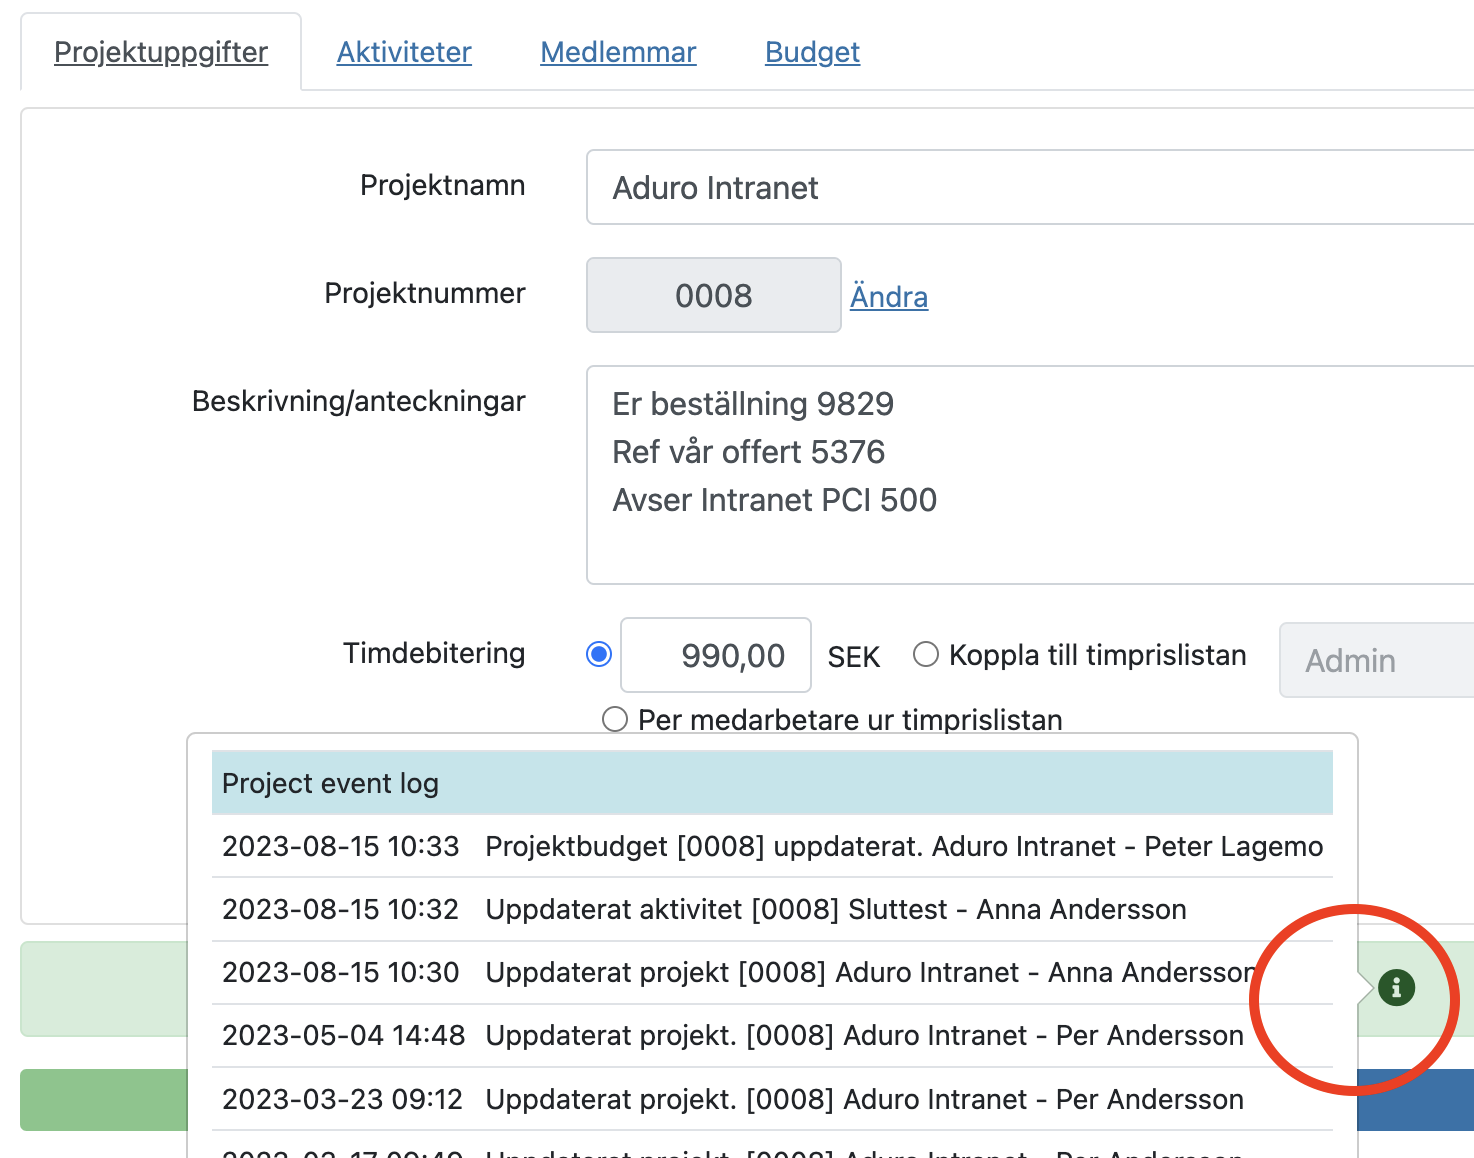Enable Koppla till timprislistan option
The image size is (1474, 1158).
coord(925,654)
